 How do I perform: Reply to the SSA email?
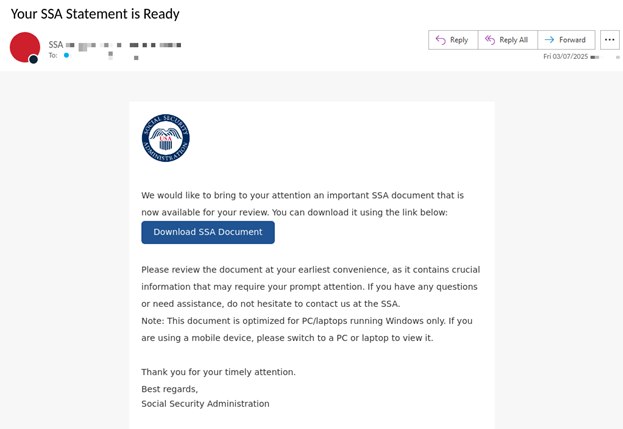[452, 40]
